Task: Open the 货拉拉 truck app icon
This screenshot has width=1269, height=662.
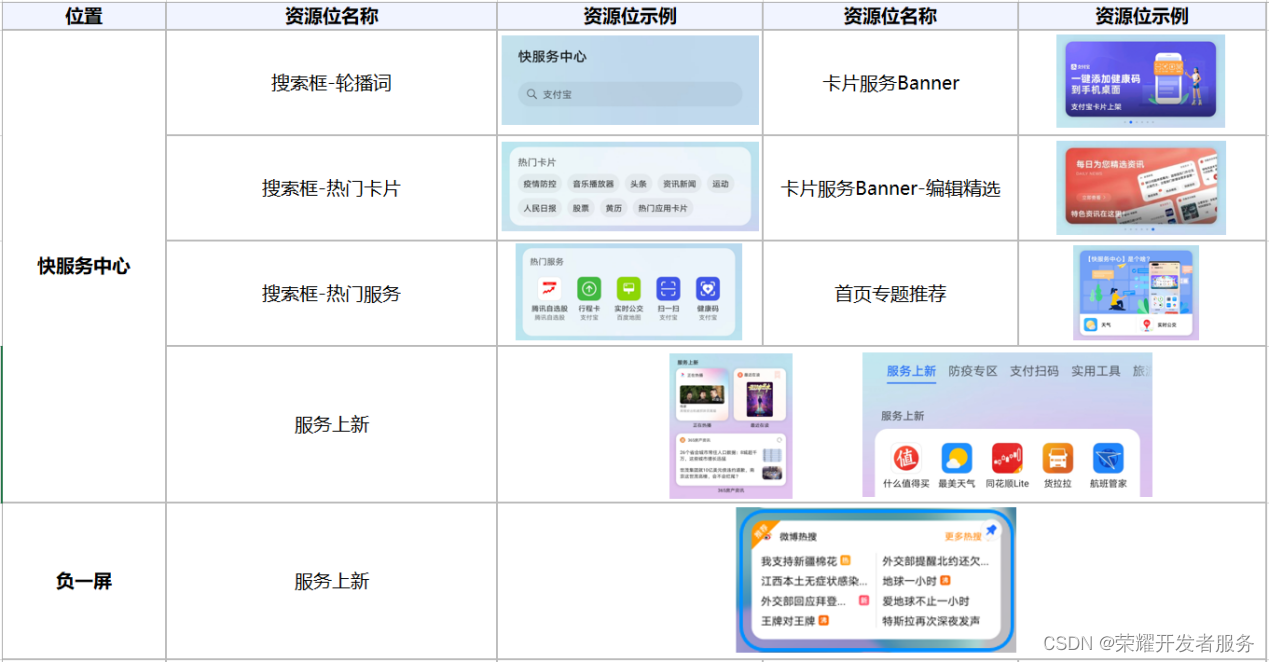Action: pyautogui.click(x=1057, y=458)
